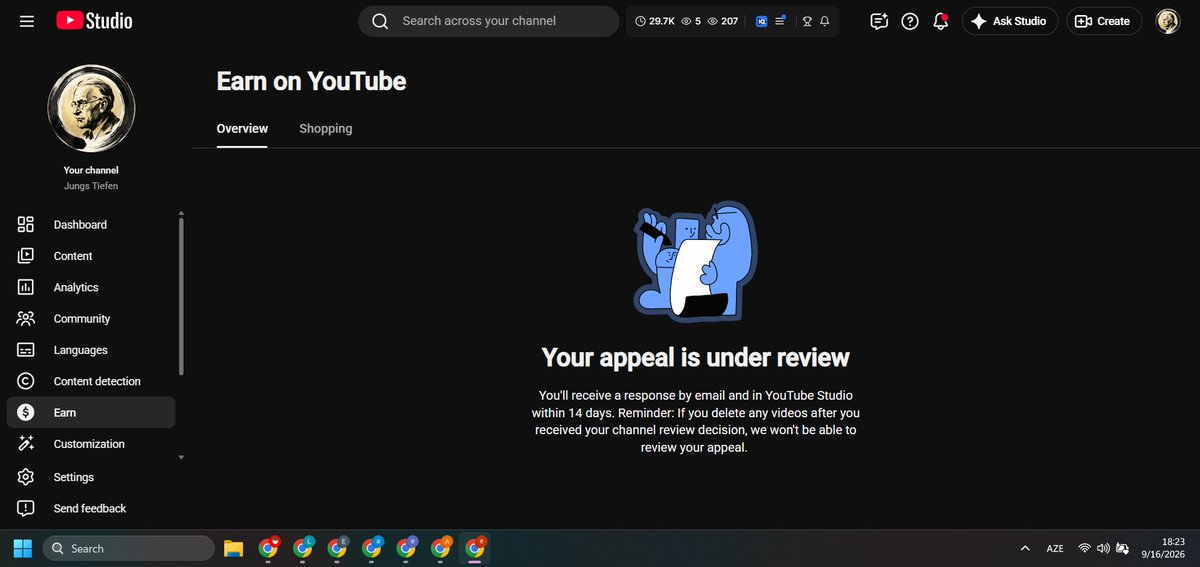Viewport: 1200px width, 567px height.
Task: Select Earn in the sidebar
Action: click(x=91, y=412)
